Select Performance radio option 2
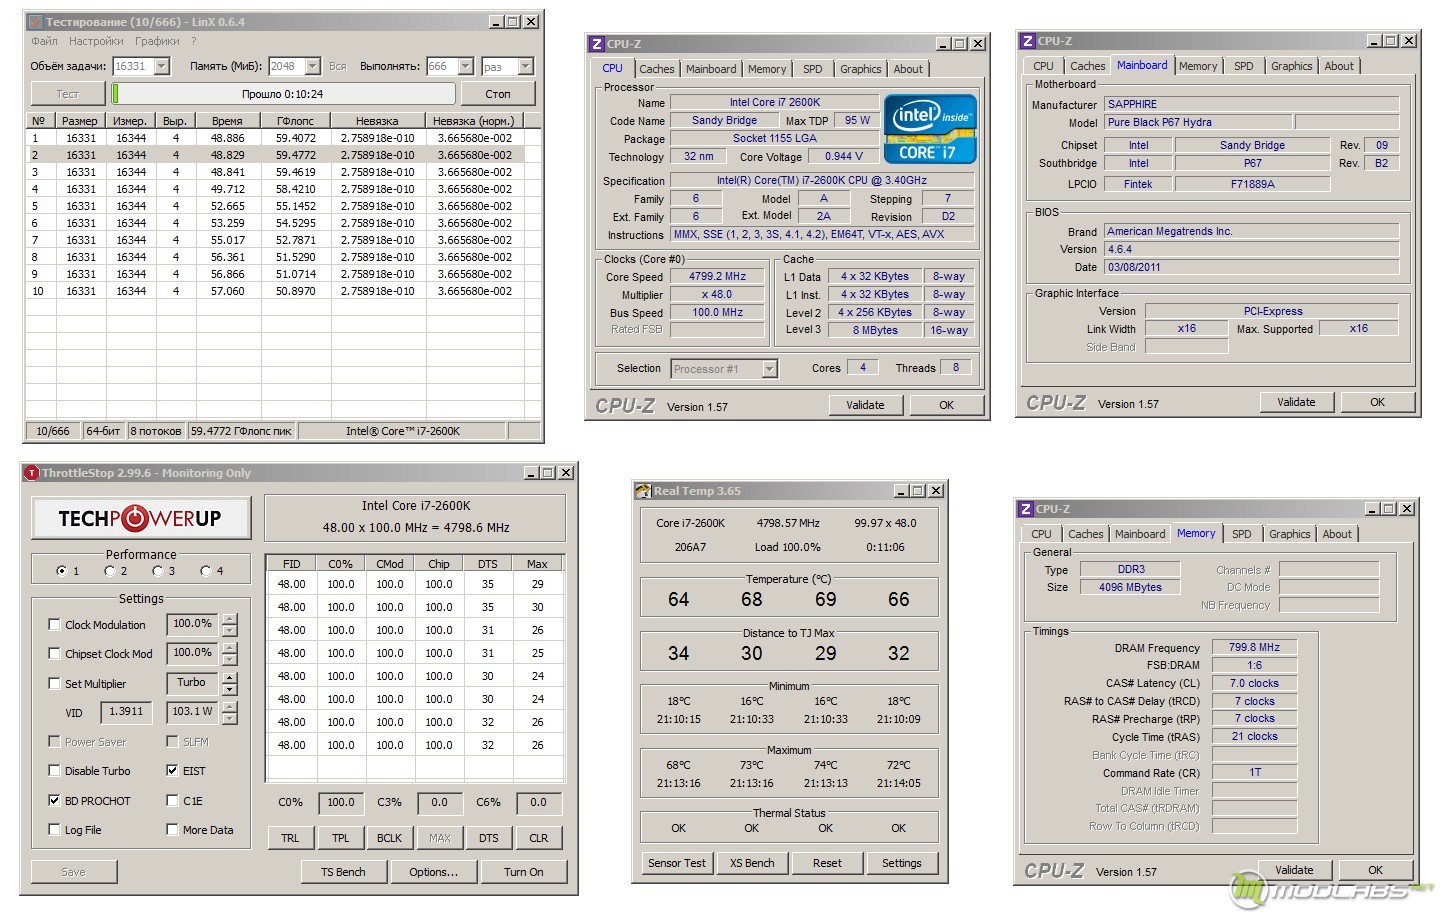The image size is (1447, 922). point(110,571)
